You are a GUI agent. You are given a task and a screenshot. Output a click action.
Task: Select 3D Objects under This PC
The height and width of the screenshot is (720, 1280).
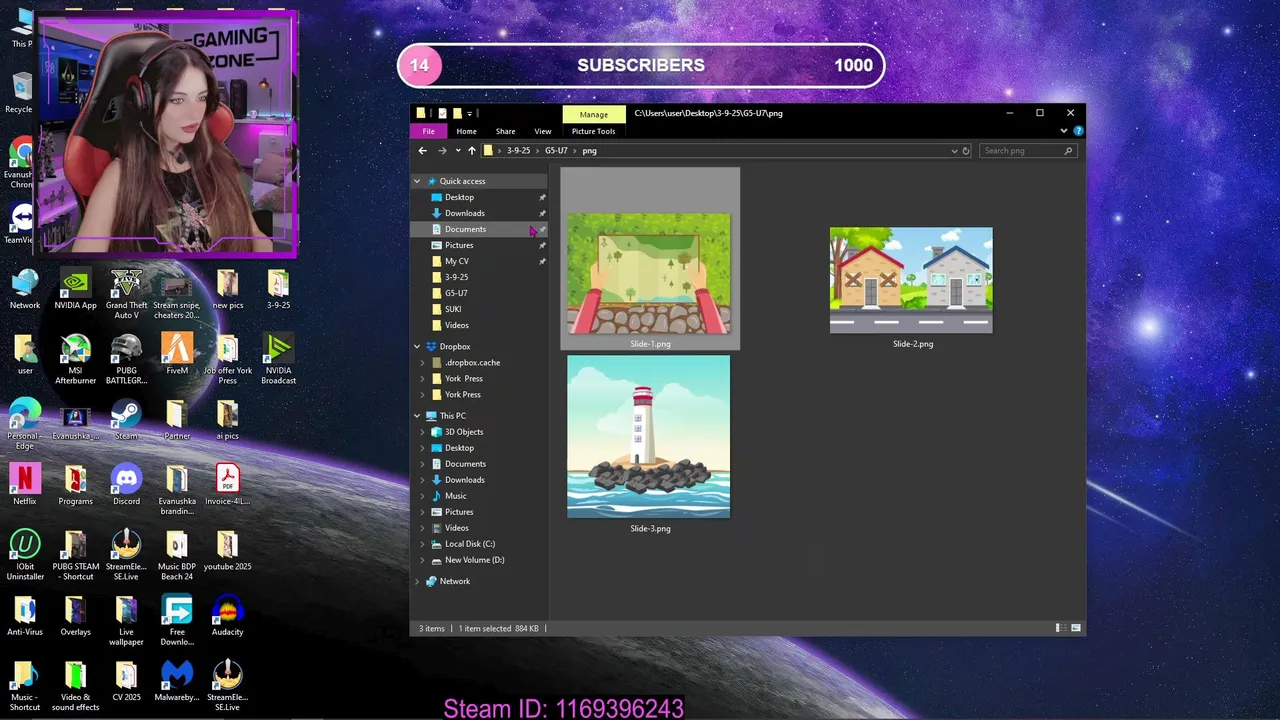pos(479,432)
